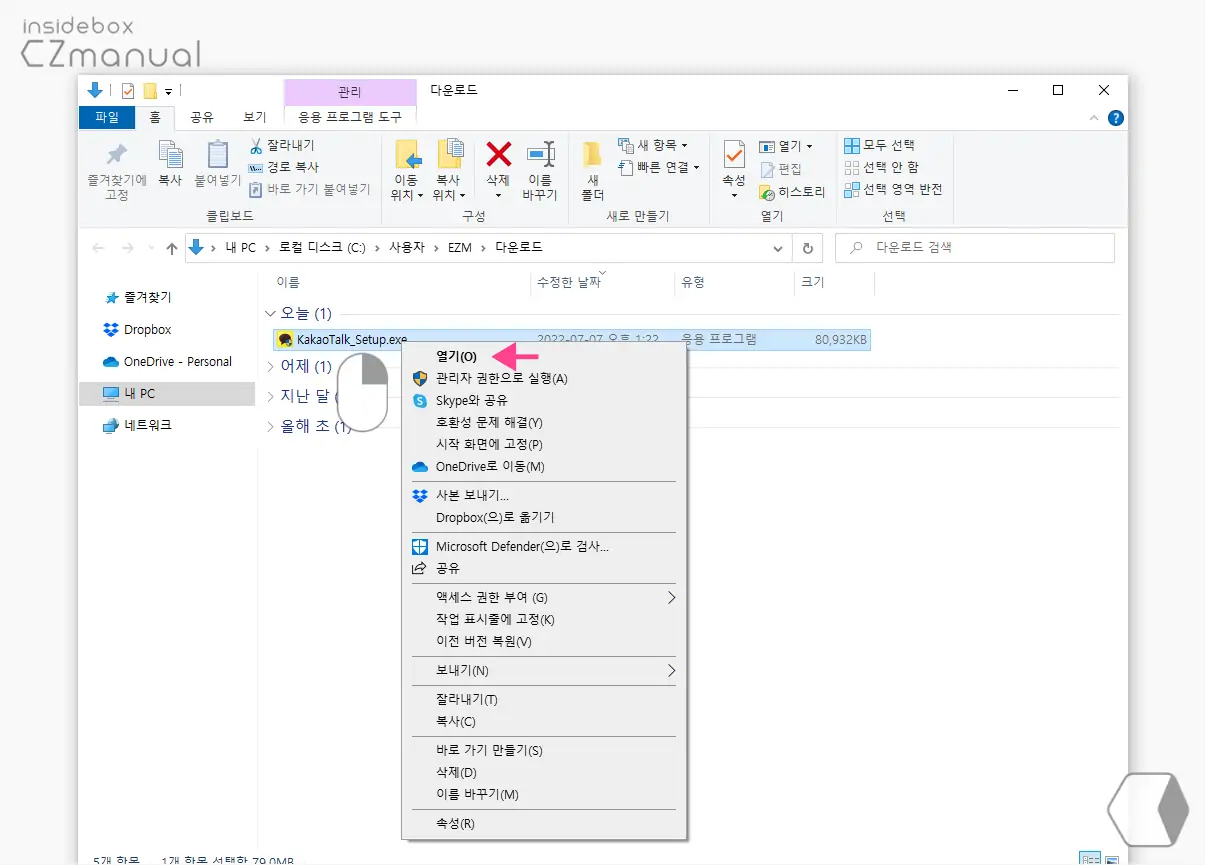Click the Copy (복사) ribbon icon
The width and height of the screenshot is (1205, 865).
[170, 155]
